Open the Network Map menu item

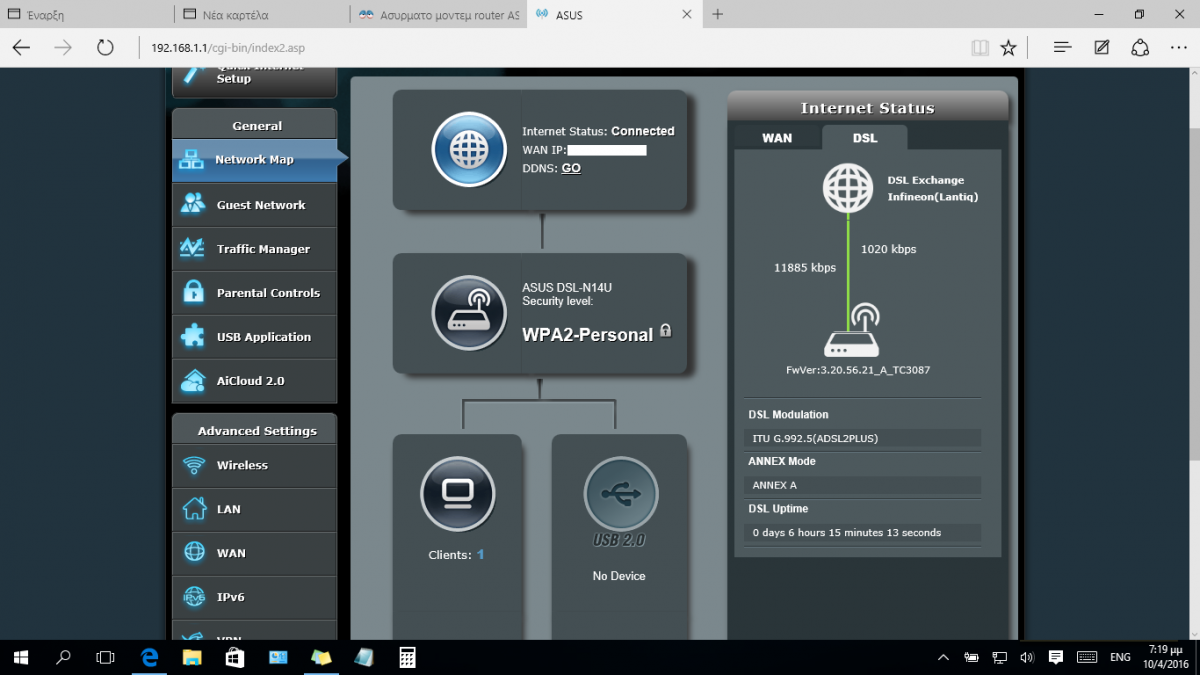click(x=254, y=160)
